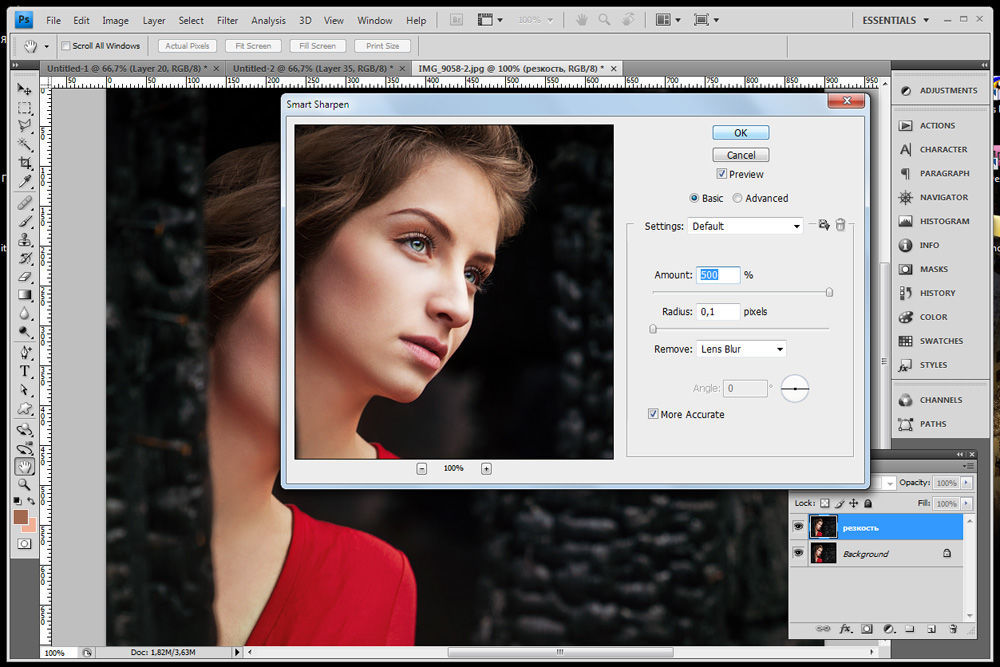
Task: Select the Brush tool
Action: coord(24,221)
